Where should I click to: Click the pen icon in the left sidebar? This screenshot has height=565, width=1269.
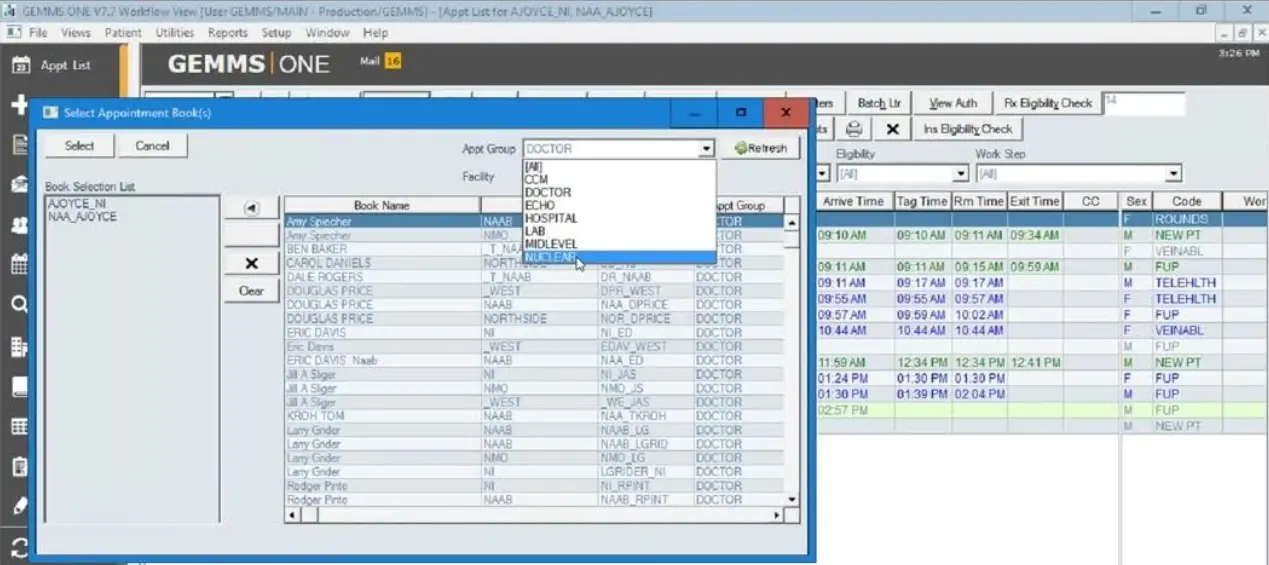(x=19, y=506)
